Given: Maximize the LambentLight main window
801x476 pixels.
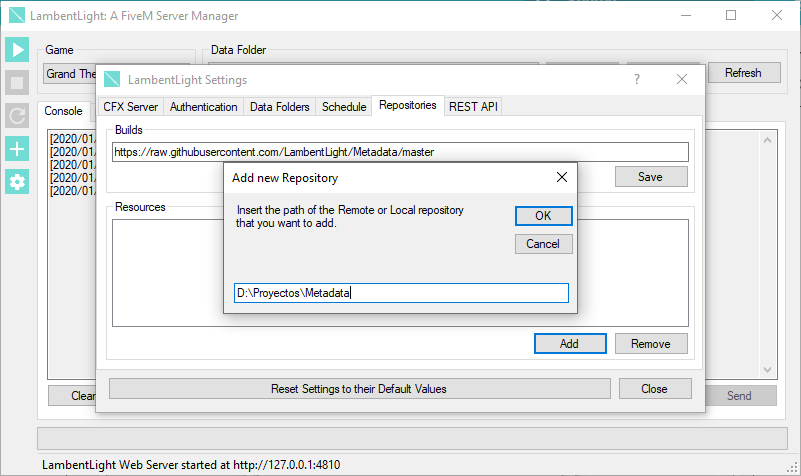Looking at the screenshot, I should click(x=731, y=15).
